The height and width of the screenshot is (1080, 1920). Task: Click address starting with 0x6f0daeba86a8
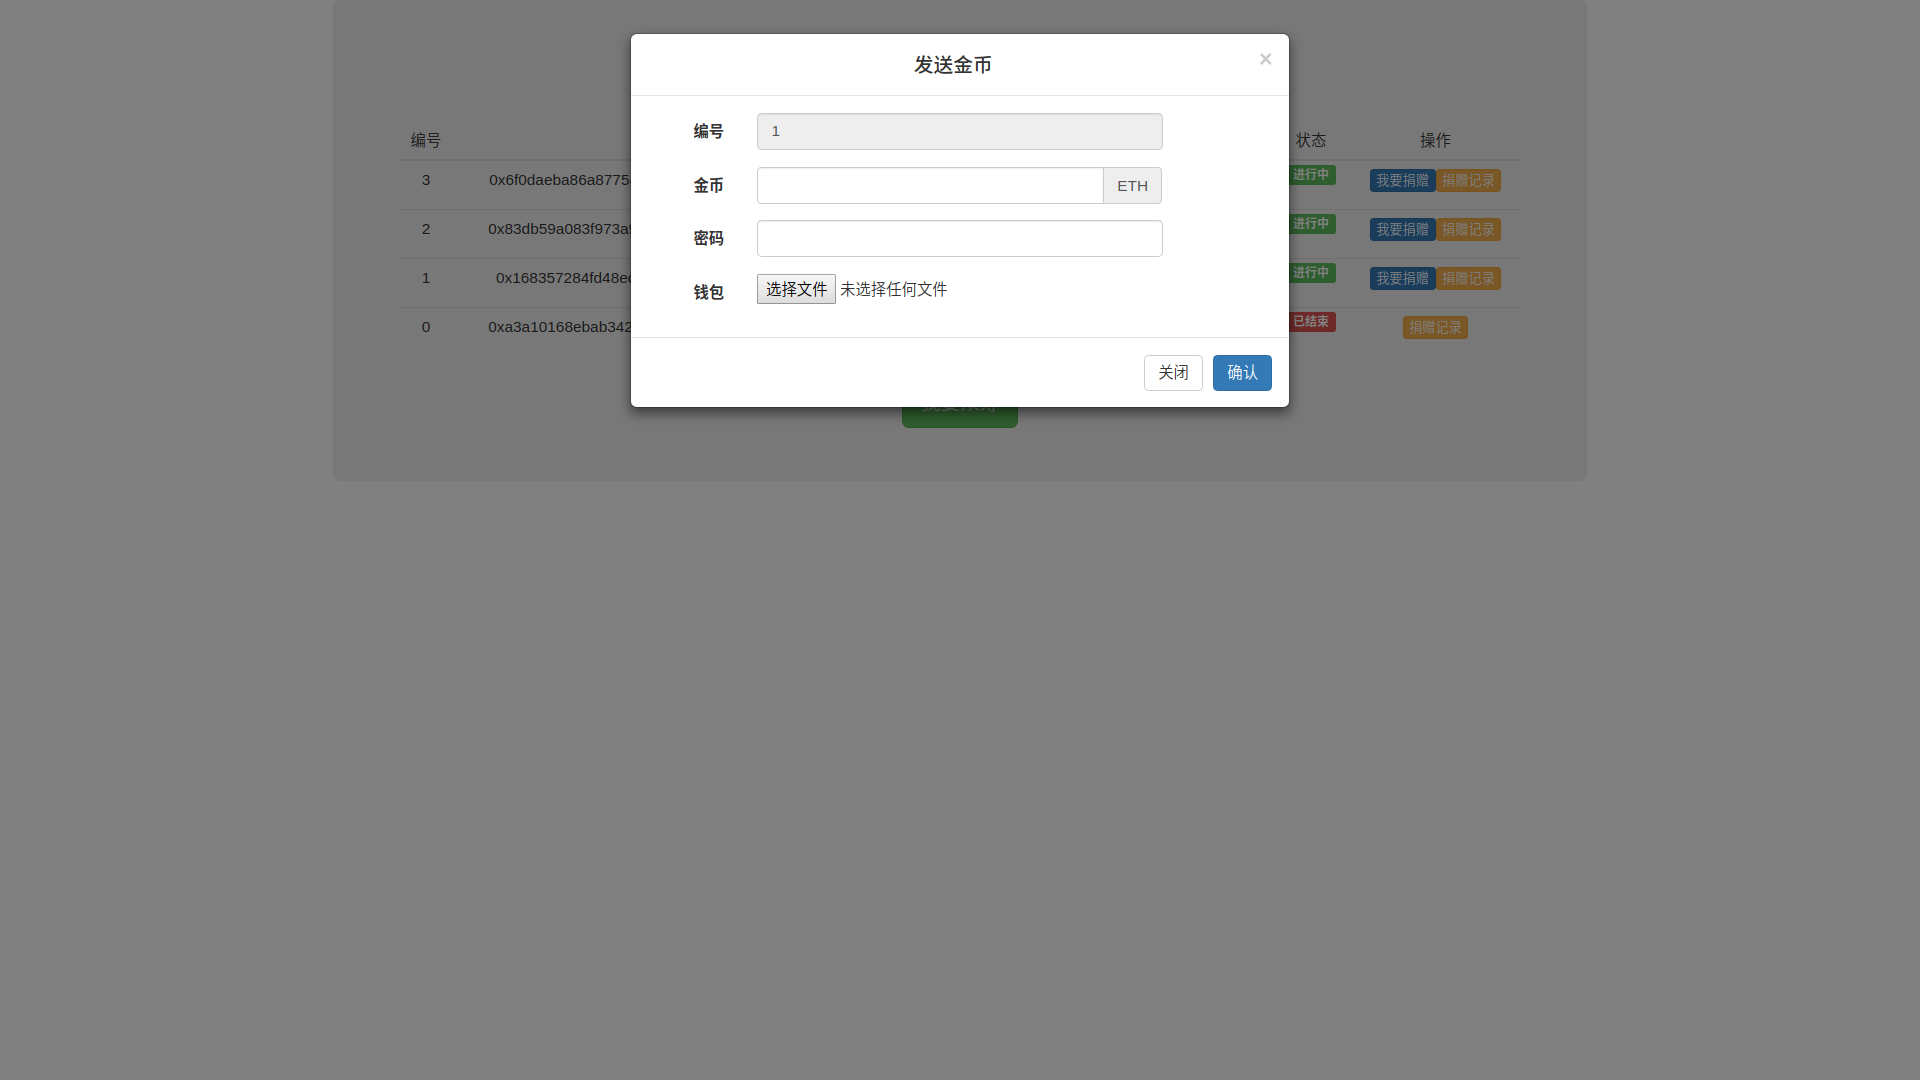tap(560, 180)
